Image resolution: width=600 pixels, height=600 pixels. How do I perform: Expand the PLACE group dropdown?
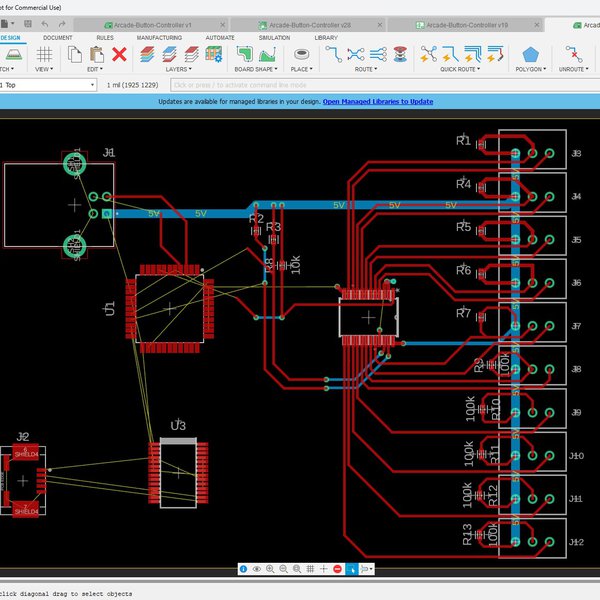click(x=302, y=69)
